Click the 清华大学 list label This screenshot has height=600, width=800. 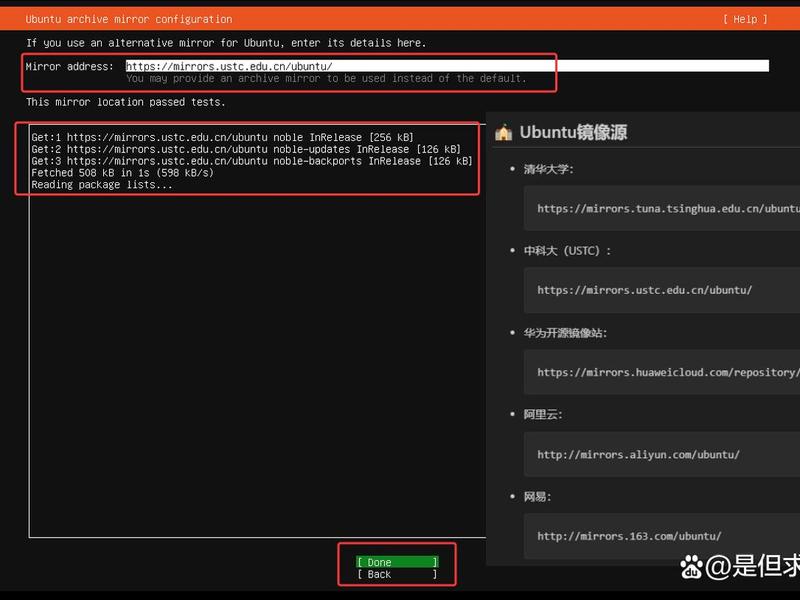[x=548, y=169]
